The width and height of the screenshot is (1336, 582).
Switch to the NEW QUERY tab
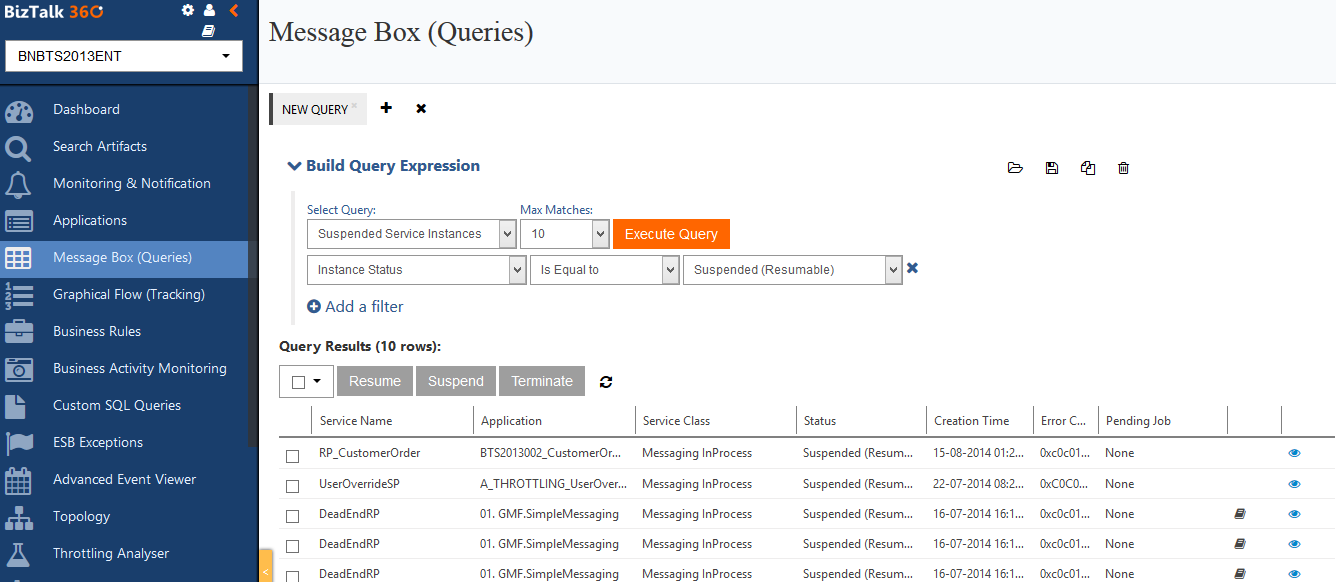coord(314,110)
